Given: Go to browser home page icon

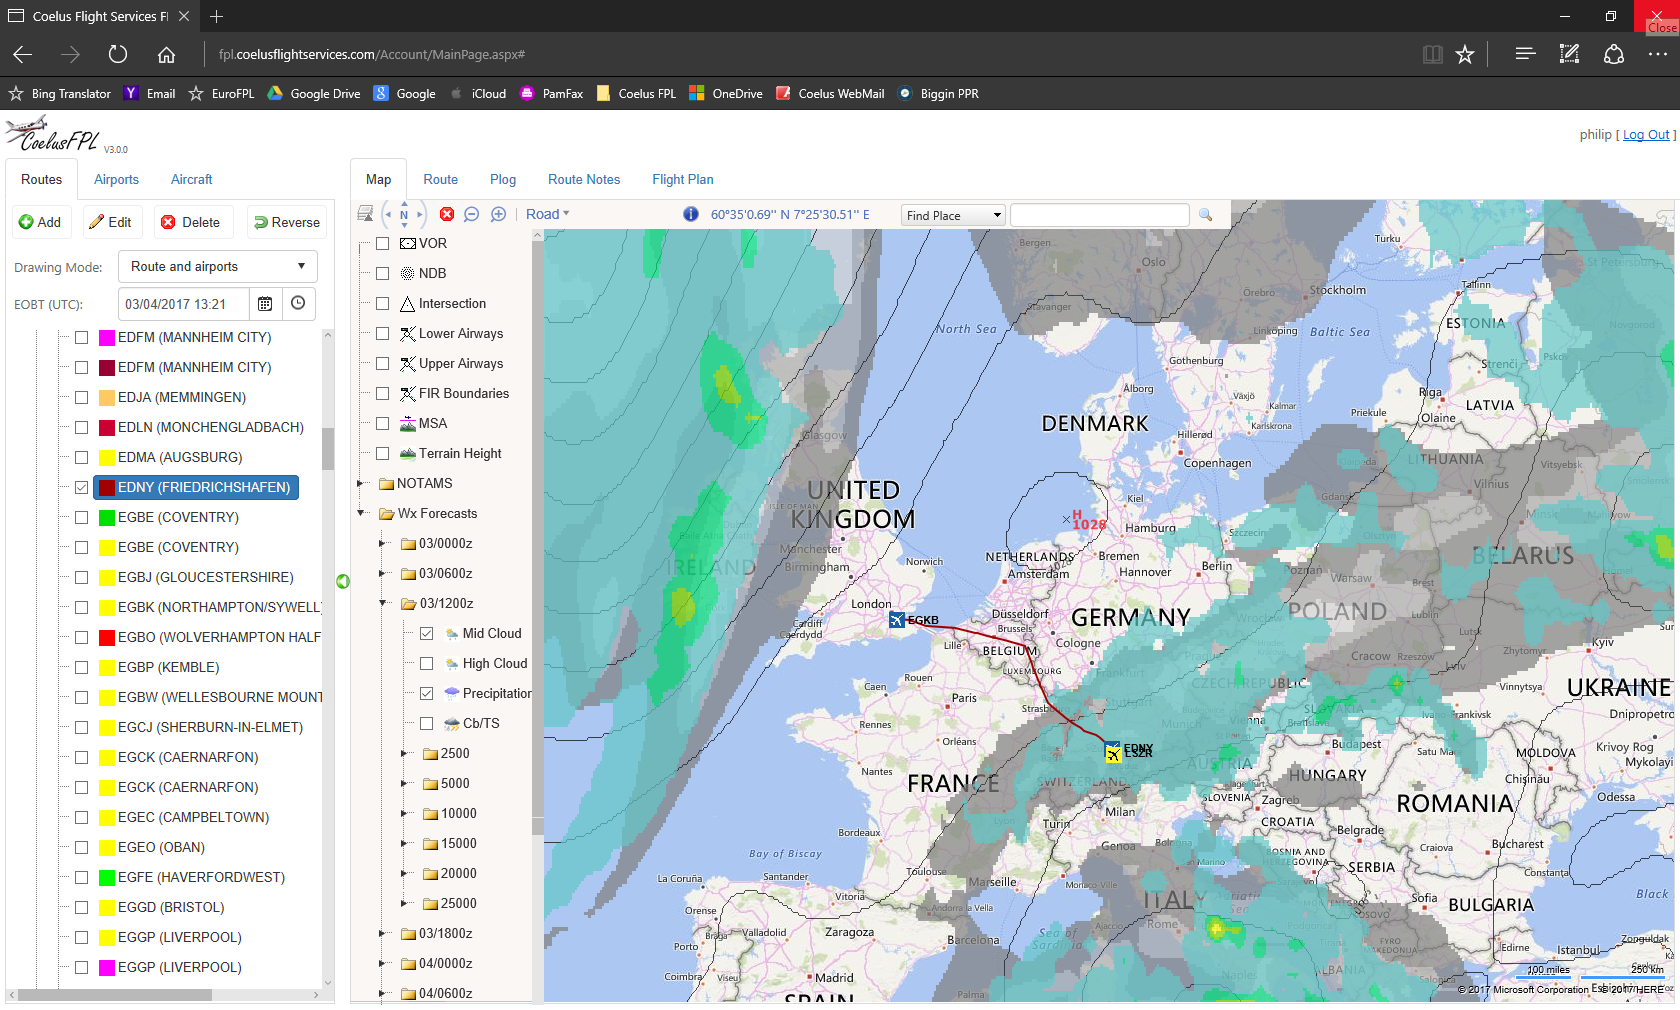Looking at the screenshot, I should coord(166,54).
